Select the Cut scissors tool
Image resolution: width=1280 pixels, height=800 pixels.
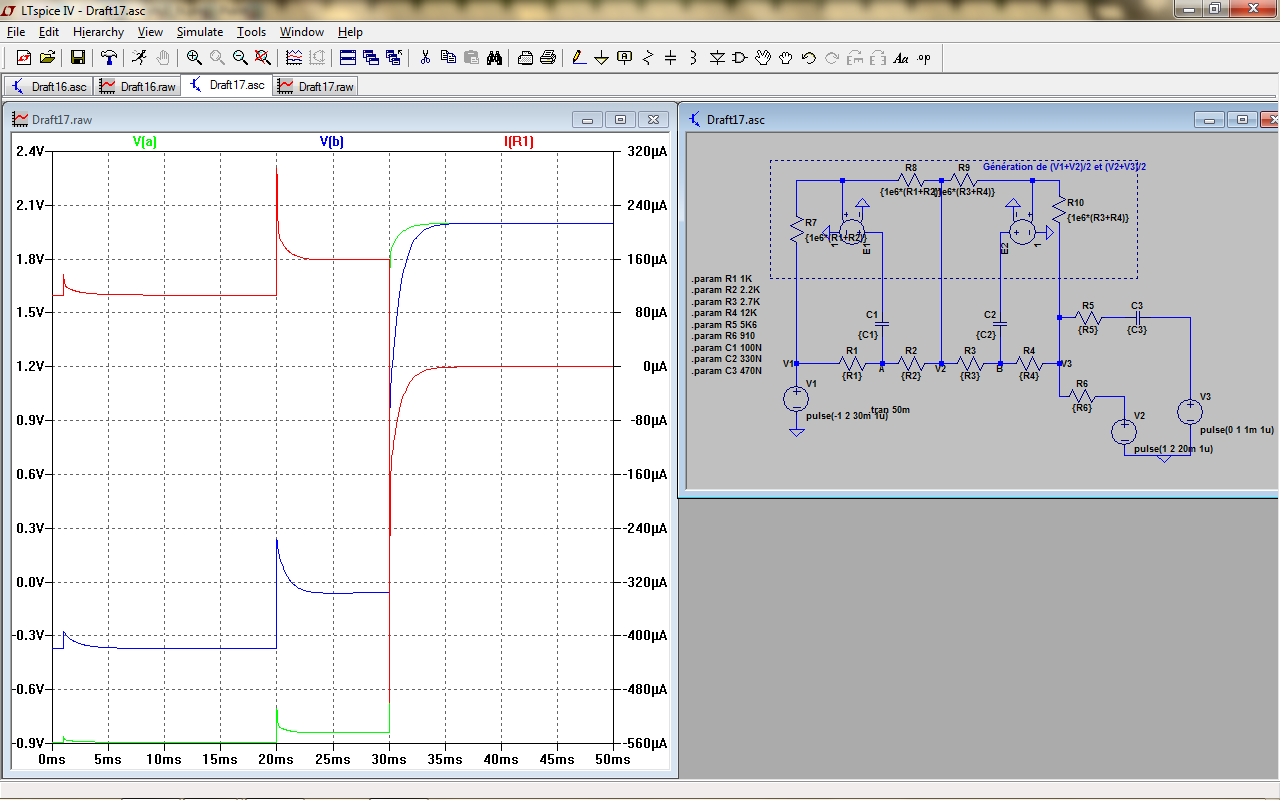click(x=425, y=58)
